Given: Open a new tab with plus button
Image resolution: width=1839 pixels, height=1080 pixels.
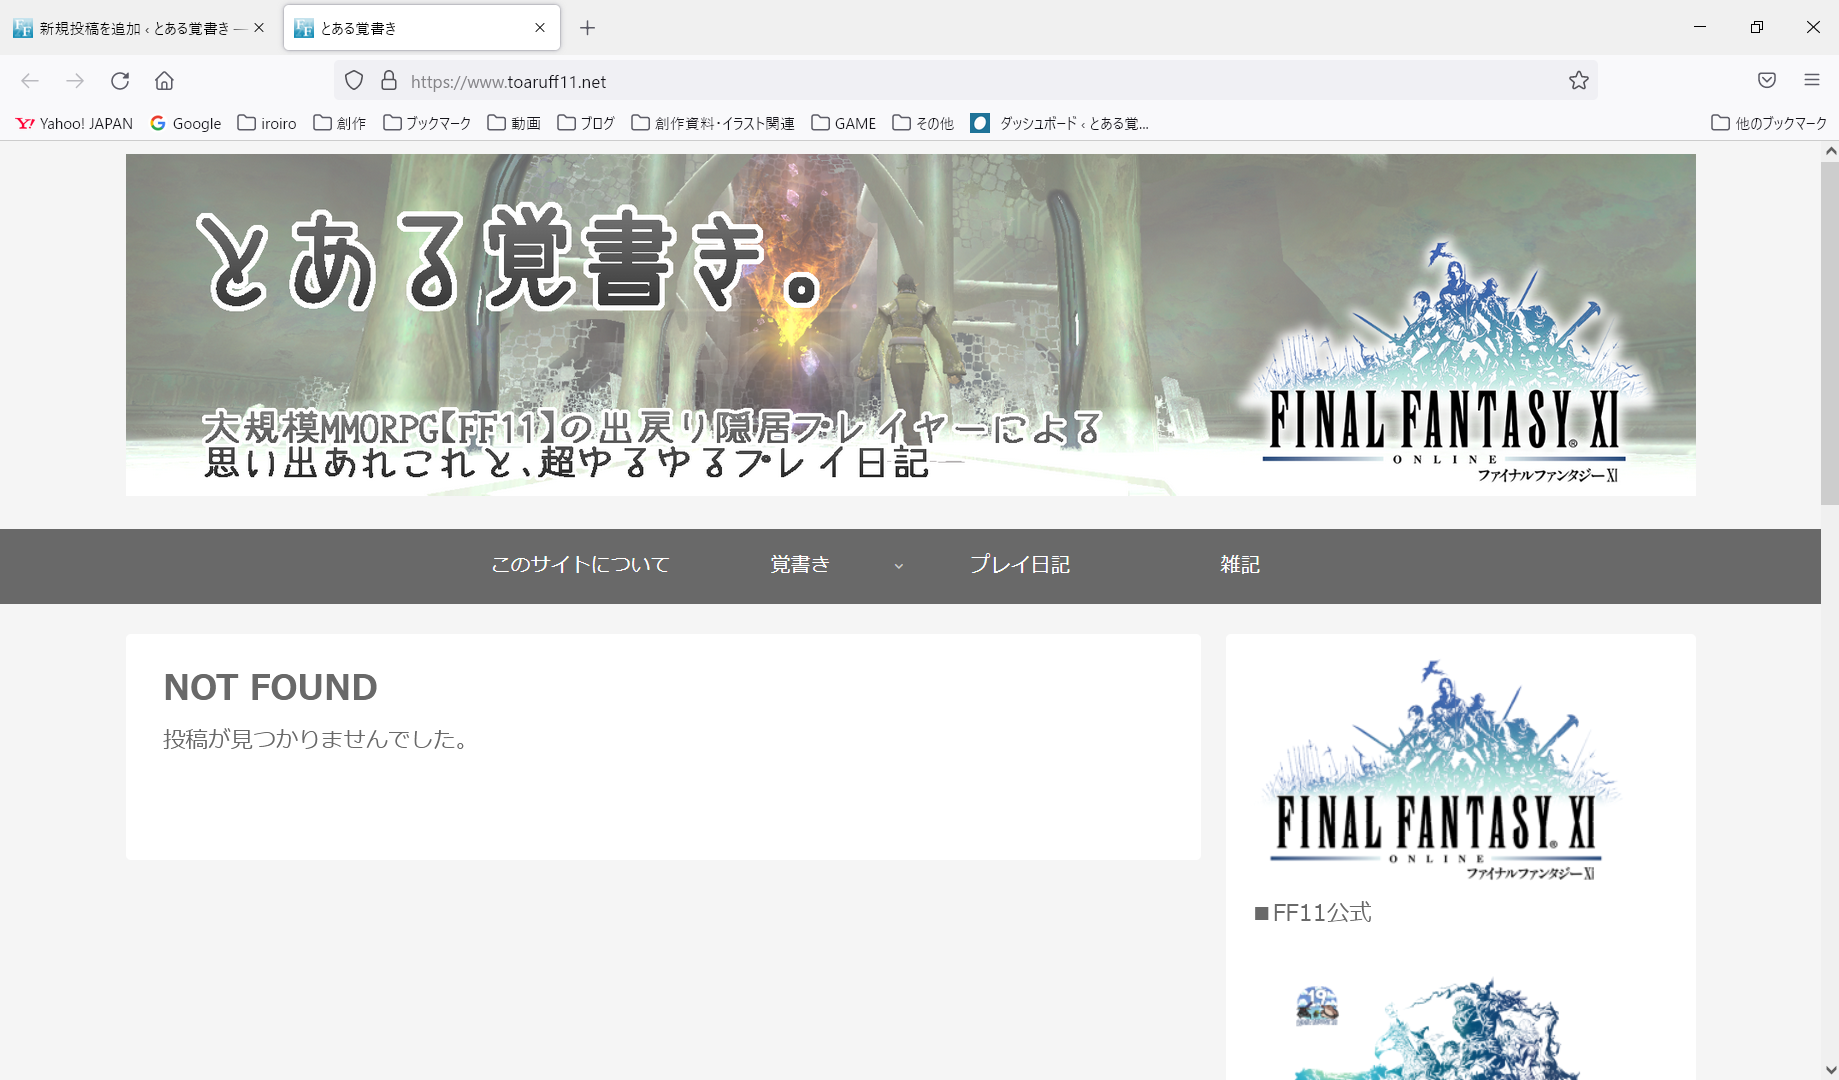Looking at the screenshot, I should coord(587,28).
